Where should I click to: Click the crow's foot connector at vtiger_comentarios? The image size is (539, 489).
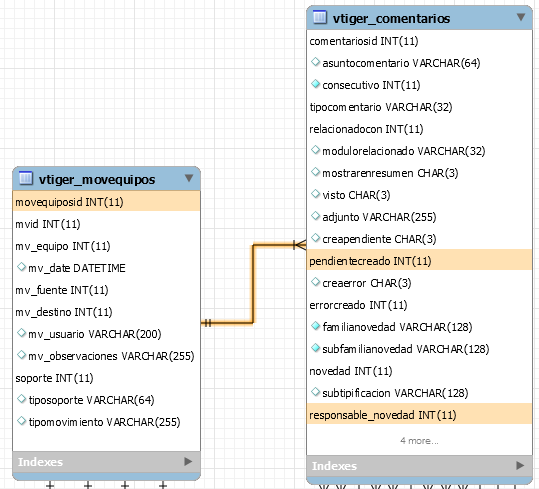point(299,245)
